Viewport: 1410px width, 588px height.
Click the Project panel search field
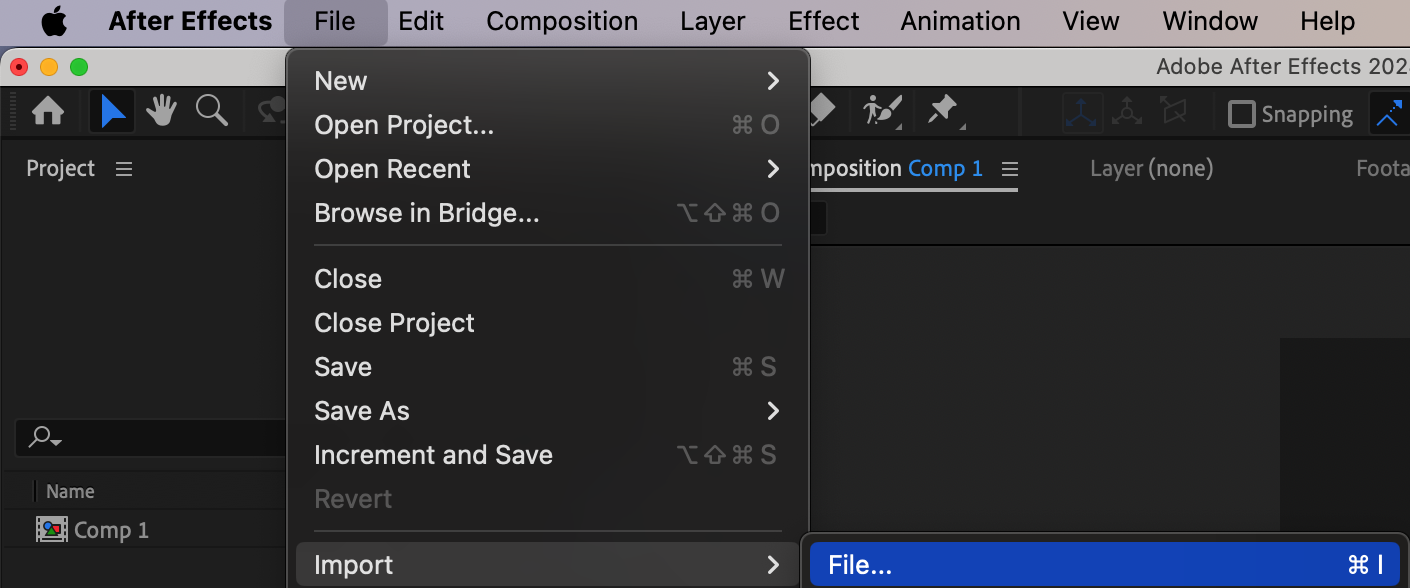[150, 437]
